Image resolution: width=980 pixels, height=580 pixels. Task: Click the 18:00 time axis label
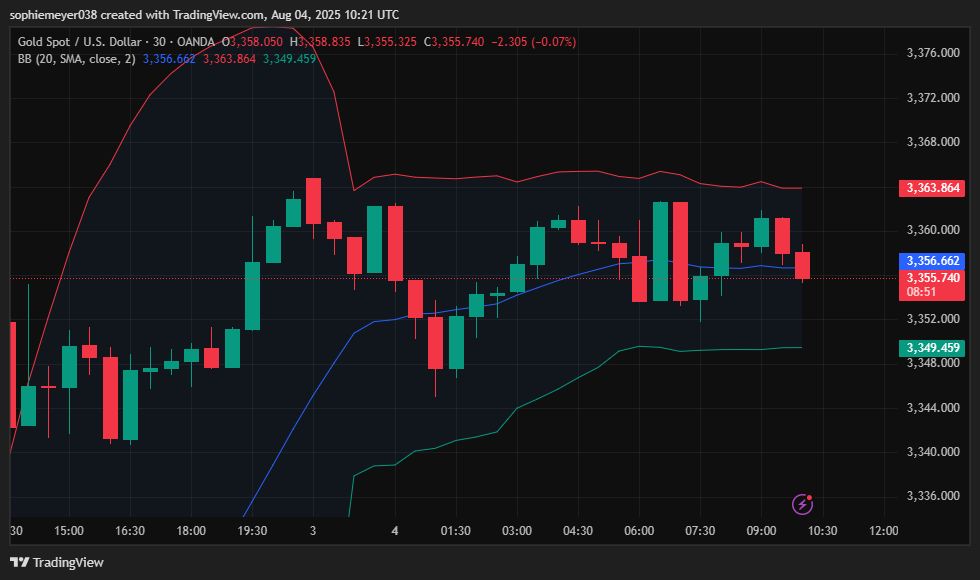click(x=191, y=531)
